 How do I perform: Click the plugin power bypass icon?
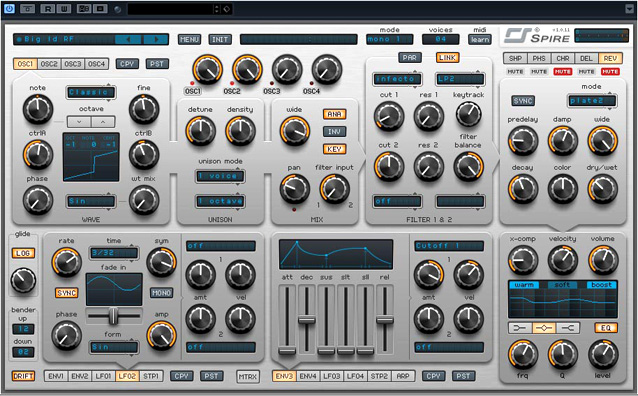9,9
